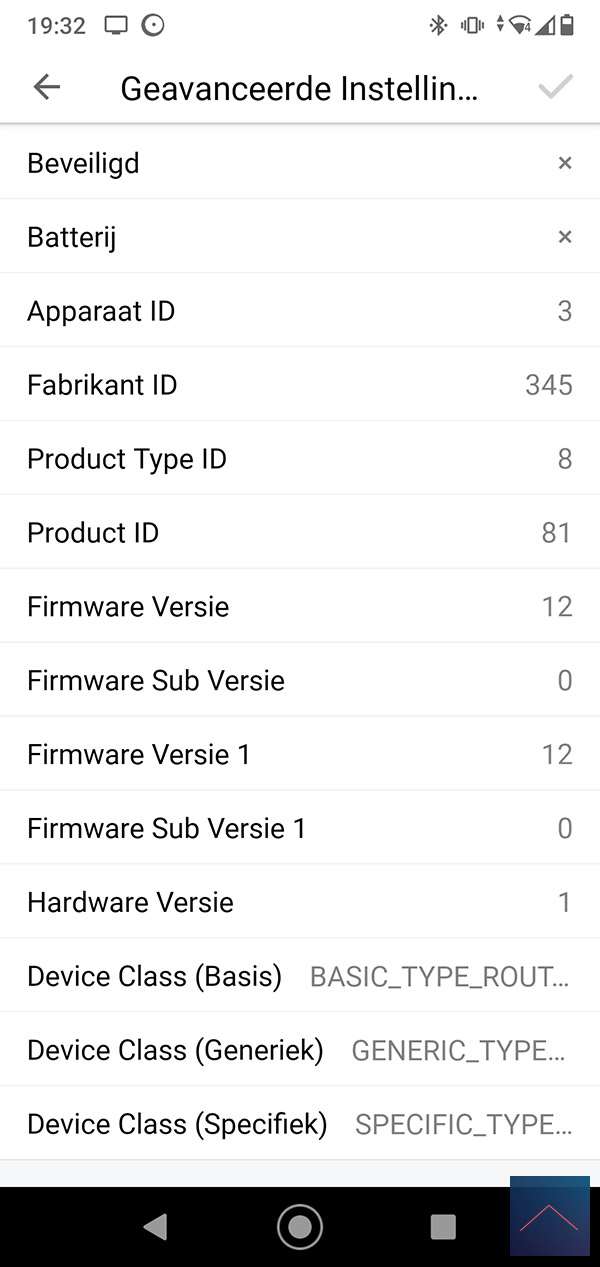Image resolution: width=600 pixels, height=1267 pixels.
Task: Tap the X icon beside Beveiligd
Action: pyautogui.click(x=565, y=163)
